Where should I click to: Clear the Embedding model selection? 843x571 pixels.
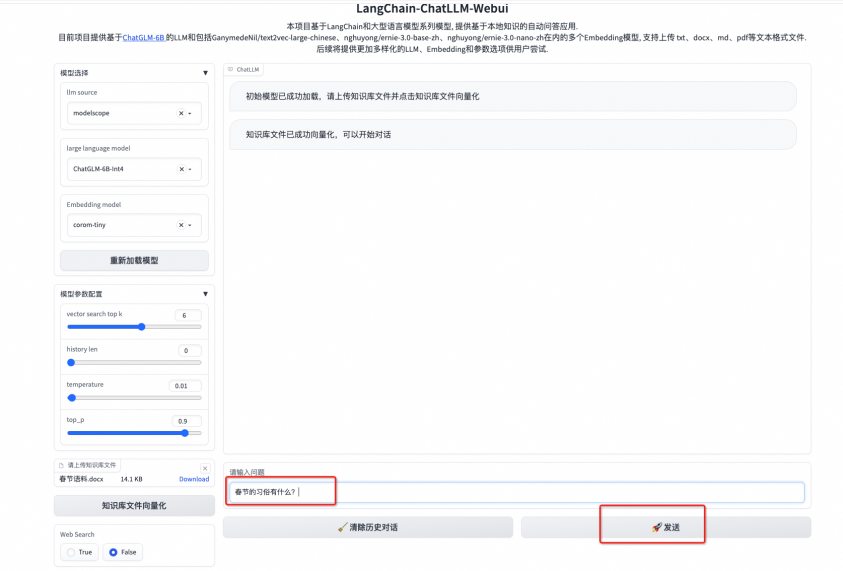[x=181, y=225]
